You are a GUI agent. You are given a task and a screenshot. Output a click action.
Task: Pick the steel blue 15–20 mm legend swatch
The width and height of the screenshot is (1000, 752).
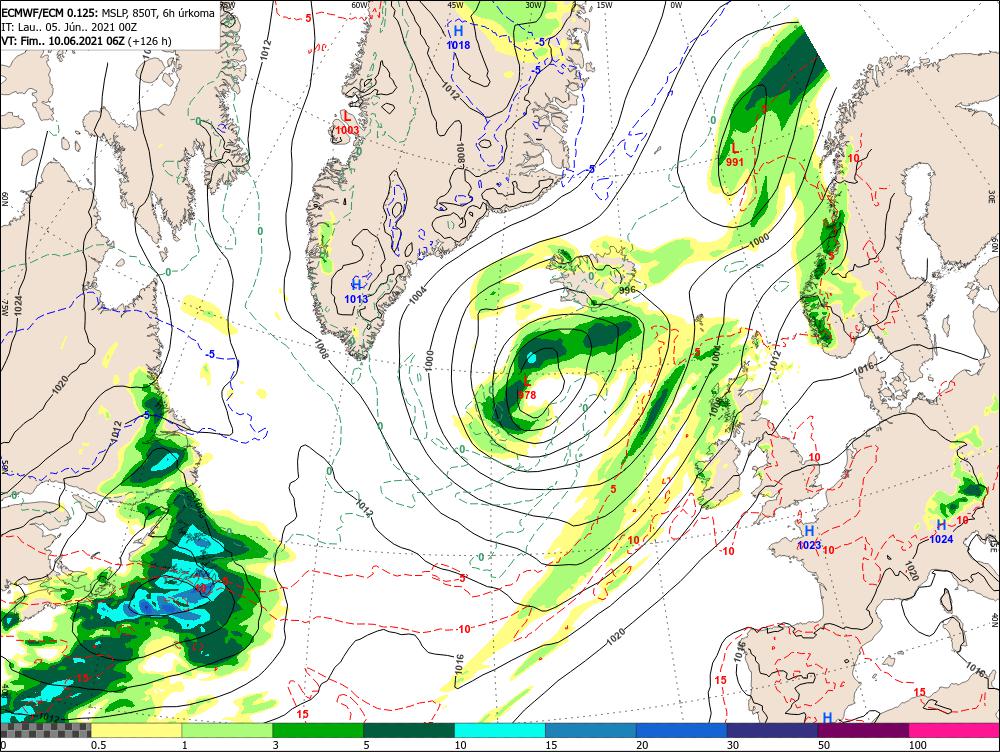591,730
